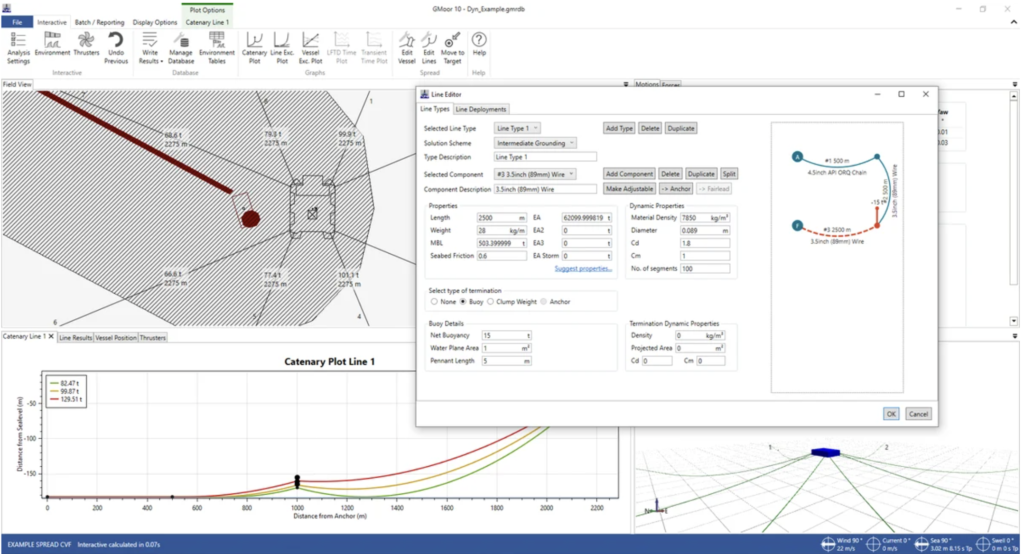Click the Move to Target icon
The width and height of the screenshot is (1024, 554).
(452, 45)
